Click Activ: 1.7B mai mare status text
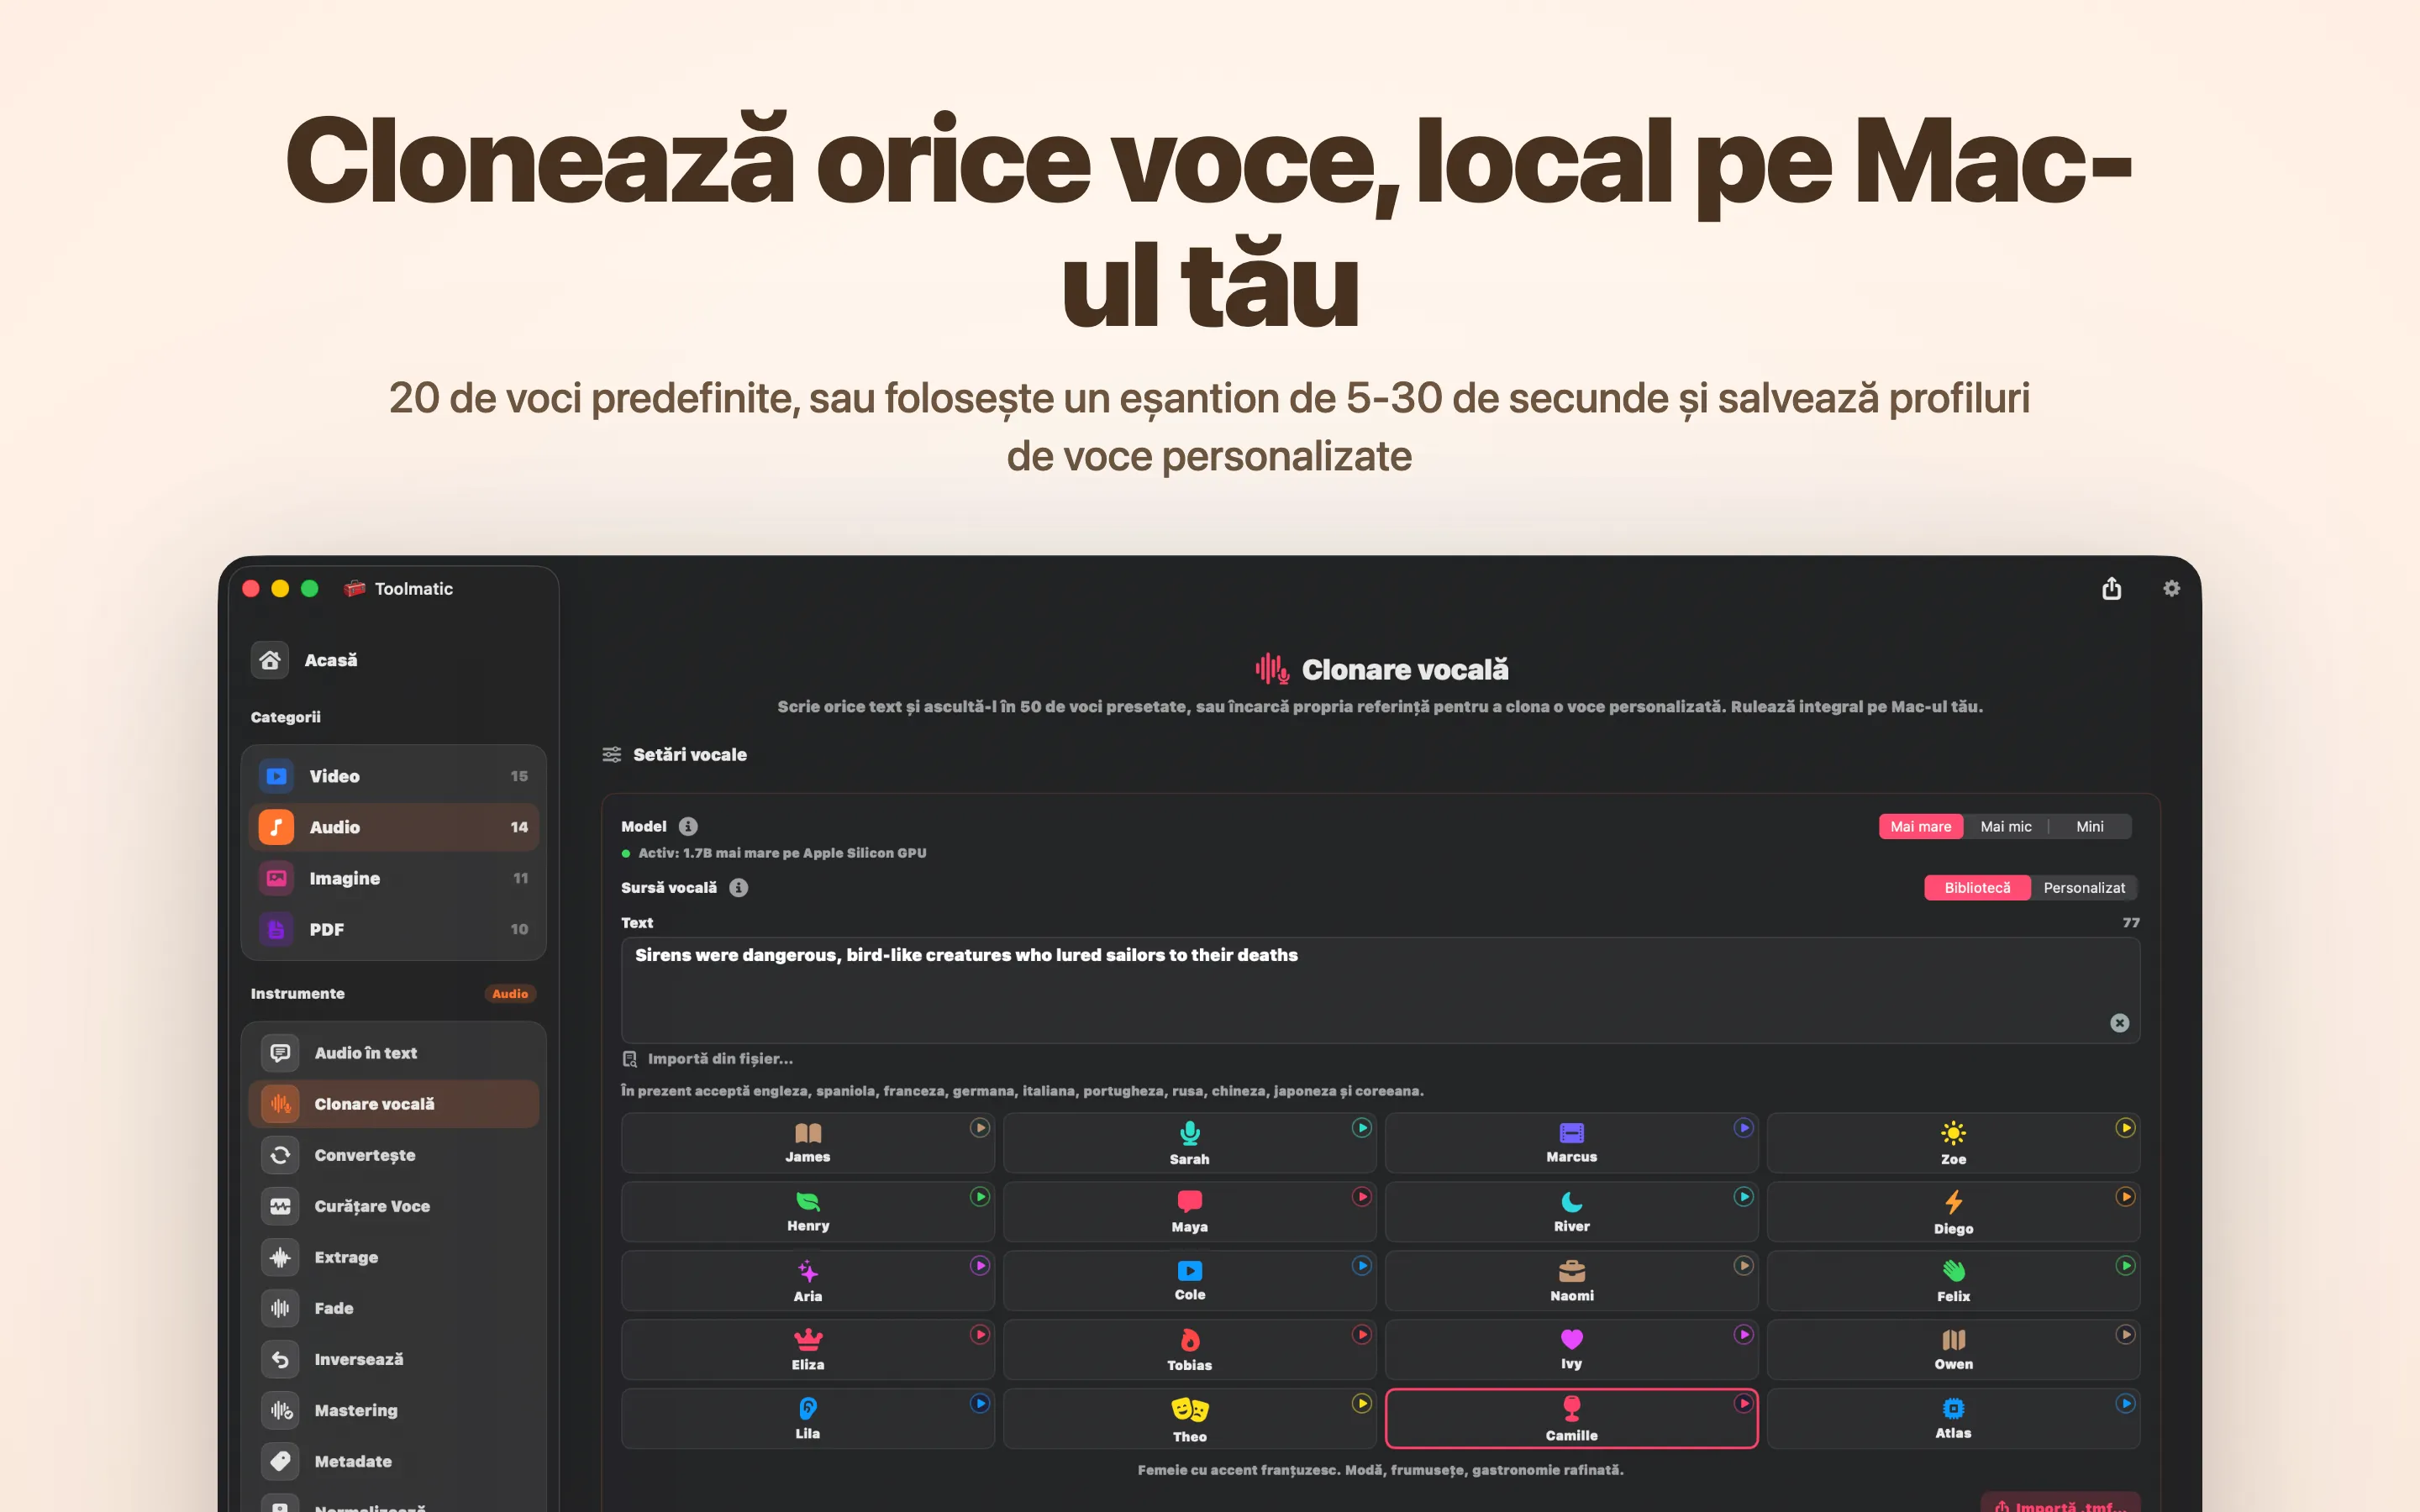The image size is (2420, 1512). (782, 853)
